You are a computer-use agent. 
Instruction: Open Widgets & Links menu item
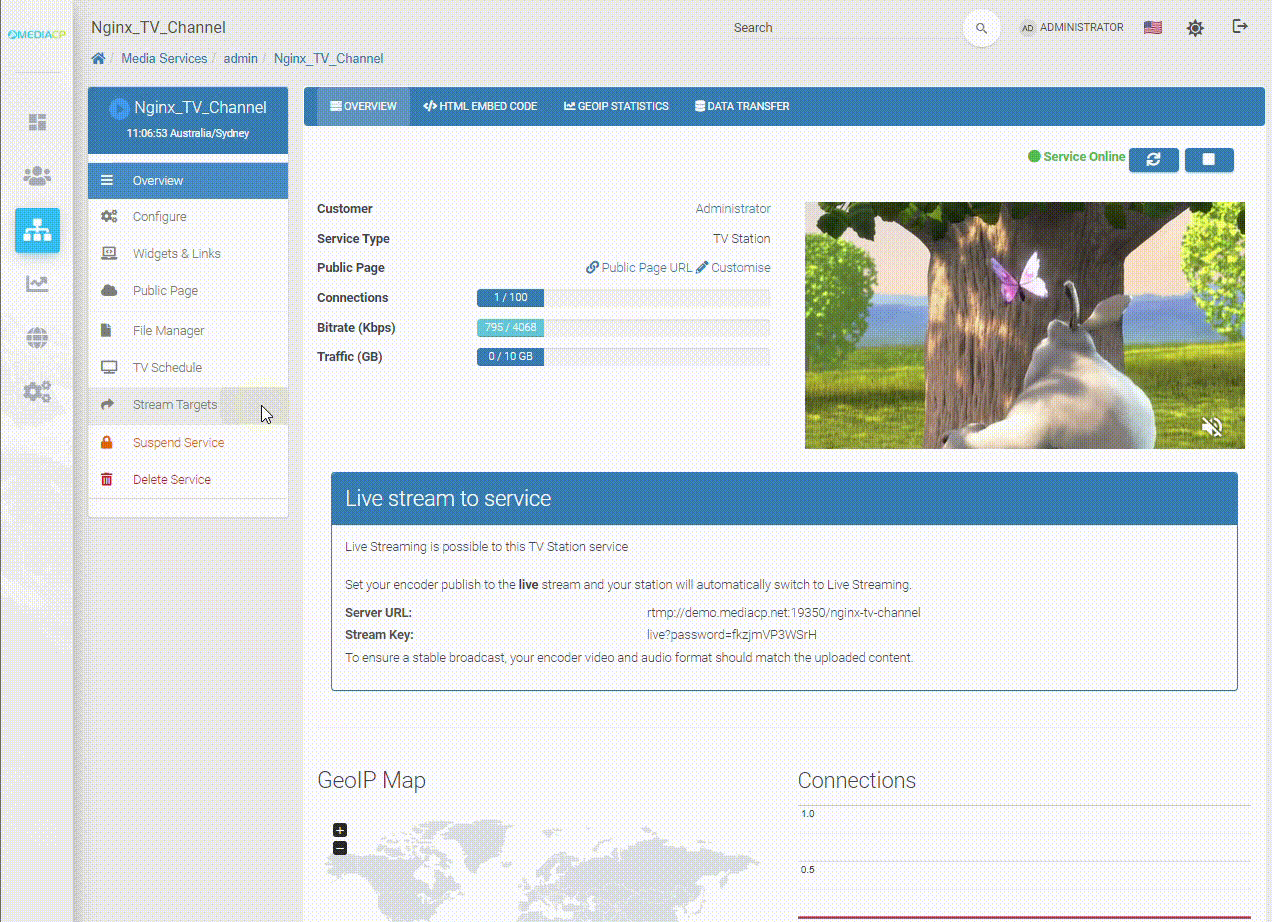click(188, 253)
